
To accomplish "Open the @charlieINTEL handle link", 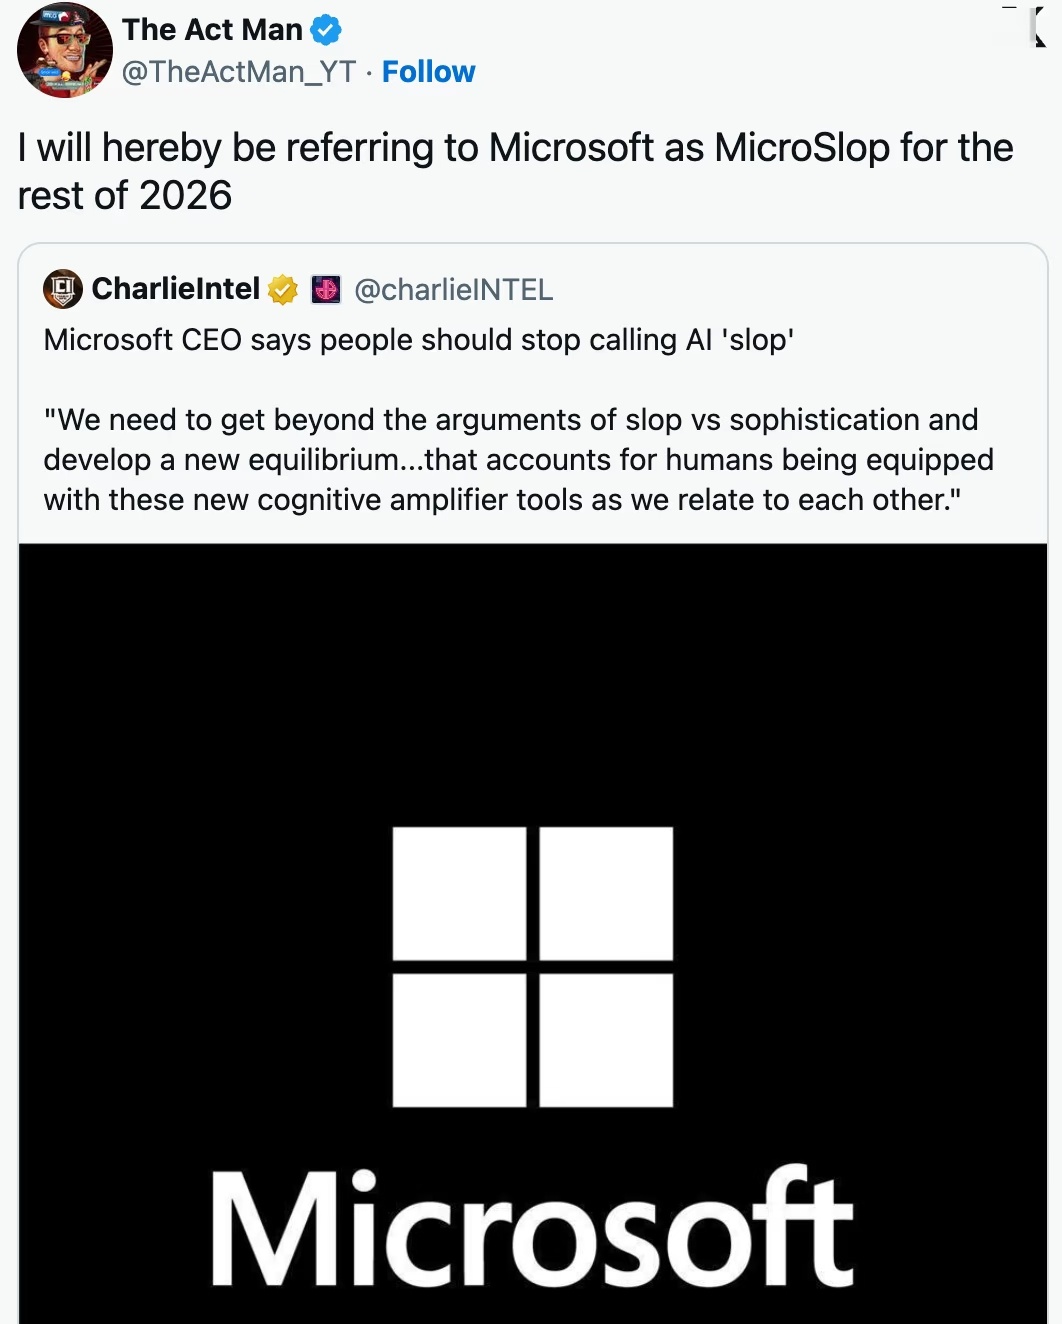I will (x=453, y=290).
